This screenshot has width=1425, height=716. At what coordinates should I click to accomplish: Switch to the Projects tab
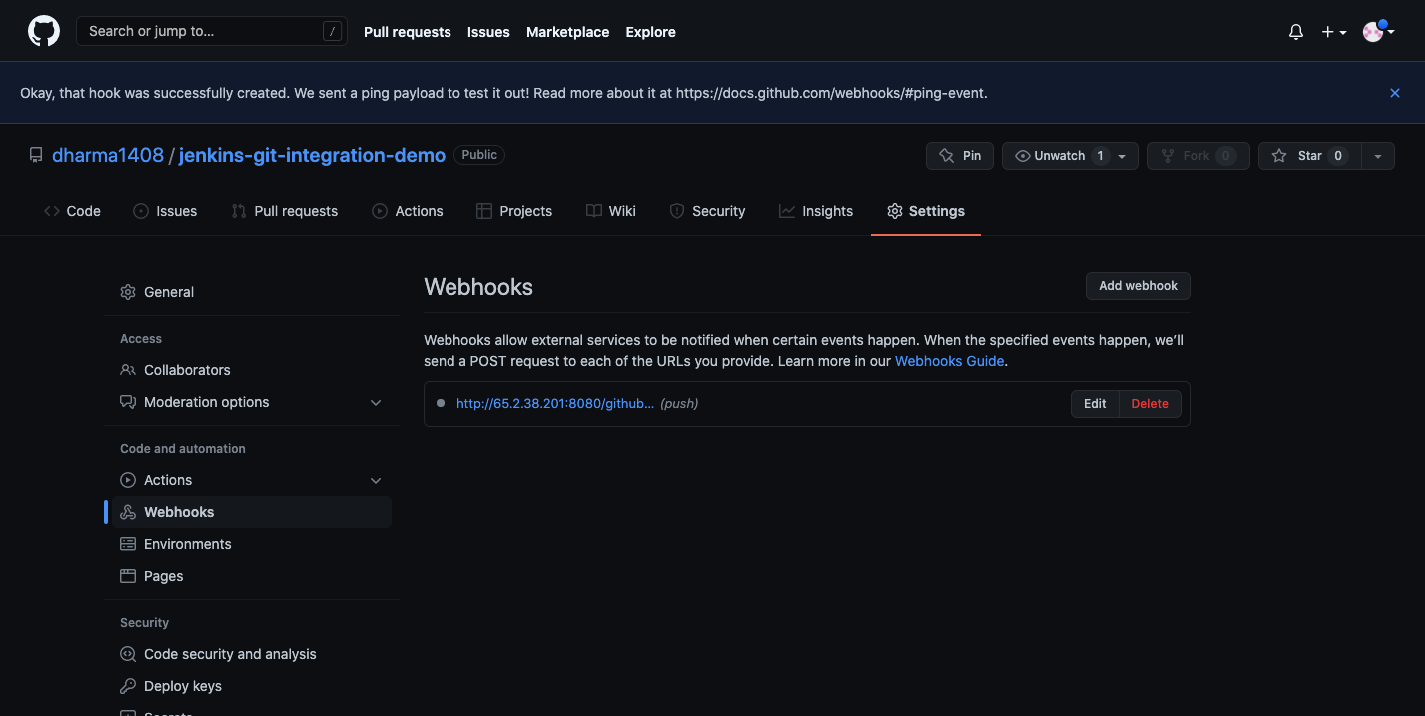514,211
